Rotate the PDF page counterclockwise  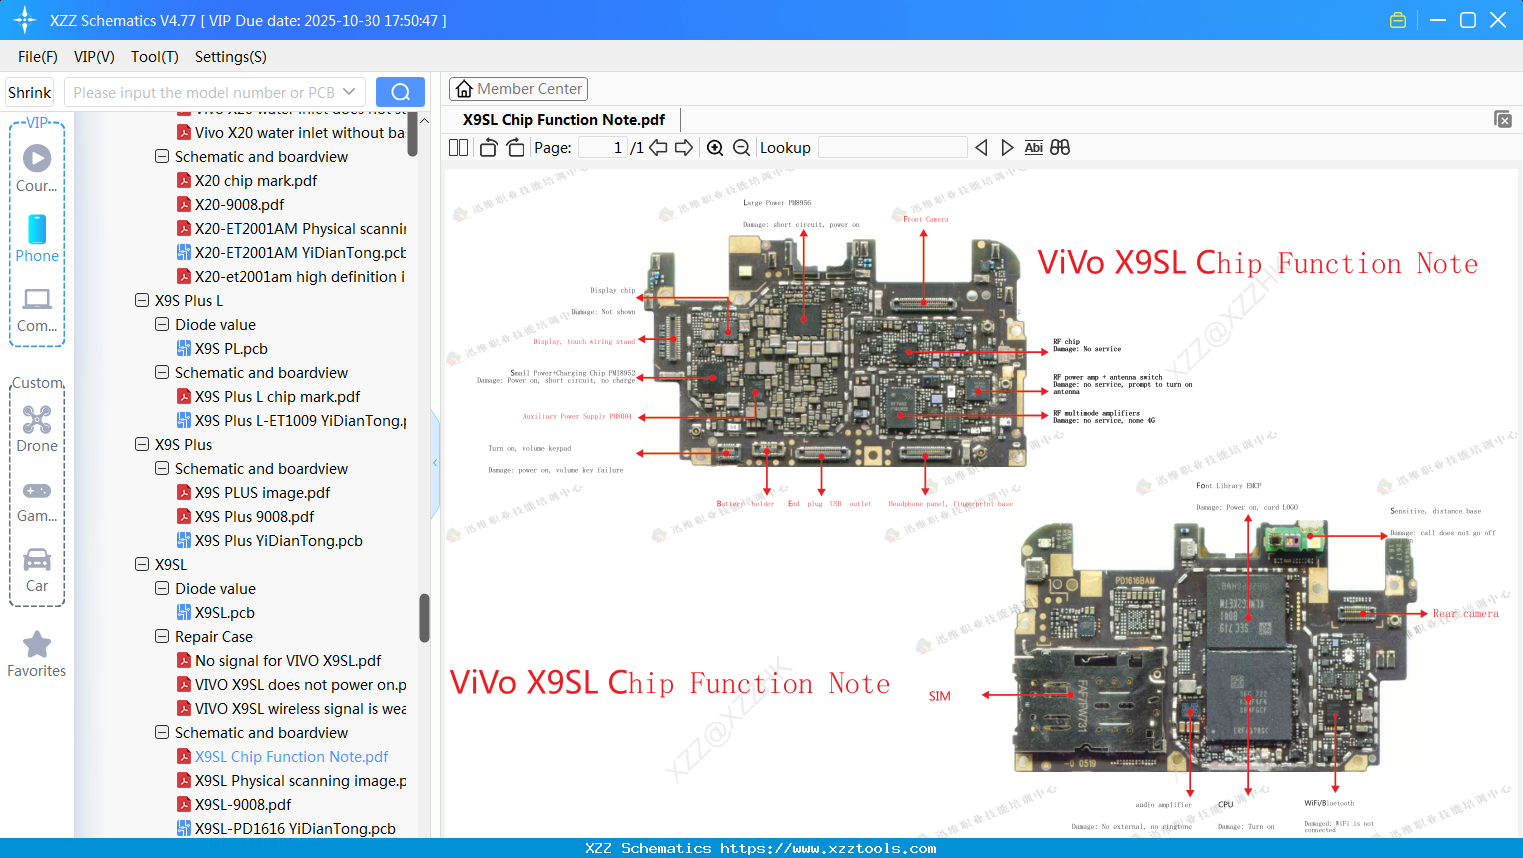pyautogui.click(x=487, y=146)
